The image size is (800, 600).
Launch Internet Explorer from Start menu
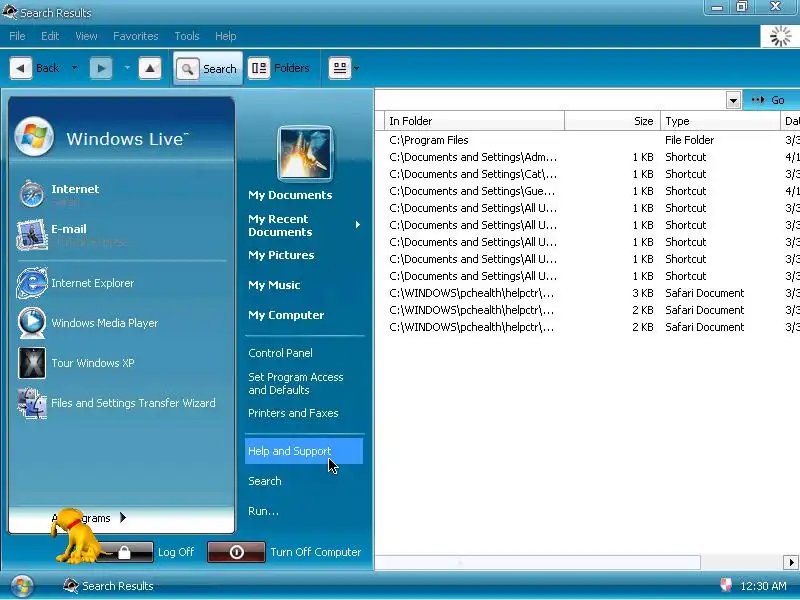(x=77, y=283)
